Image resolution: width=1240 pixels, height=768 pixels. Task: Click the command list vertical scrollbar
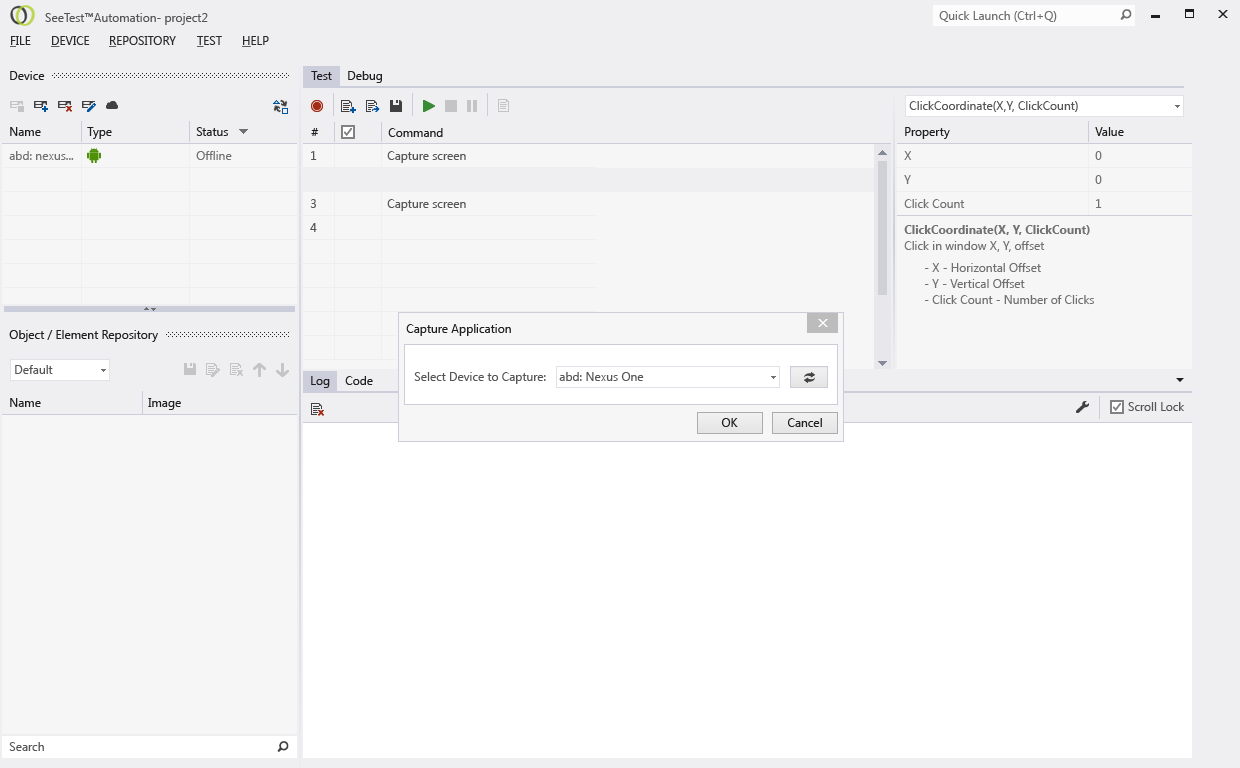882,228
